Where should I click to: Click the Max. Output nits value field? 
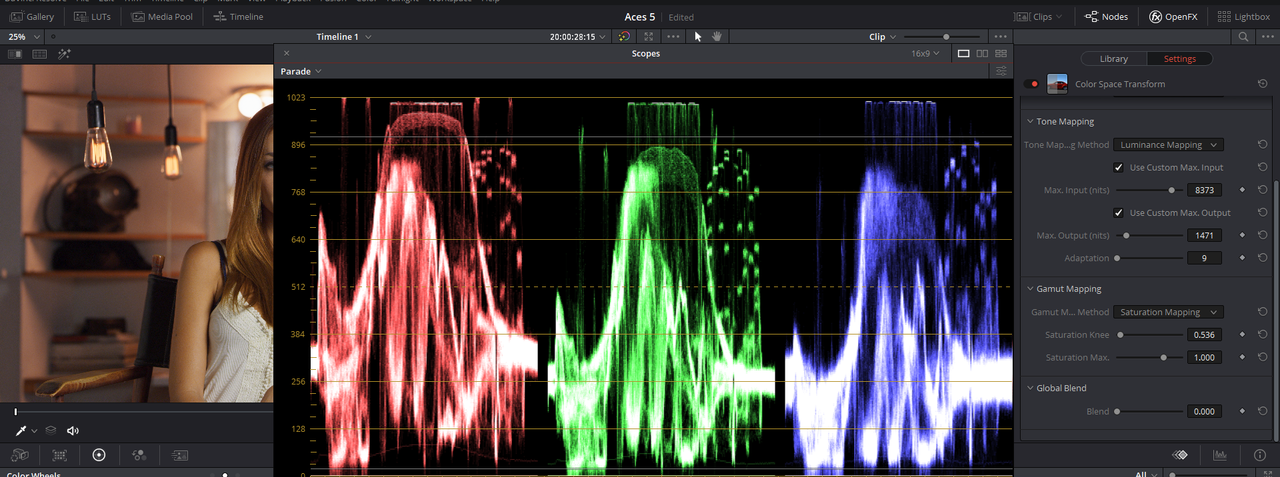pyautogui.click(x=1204, y=235)
